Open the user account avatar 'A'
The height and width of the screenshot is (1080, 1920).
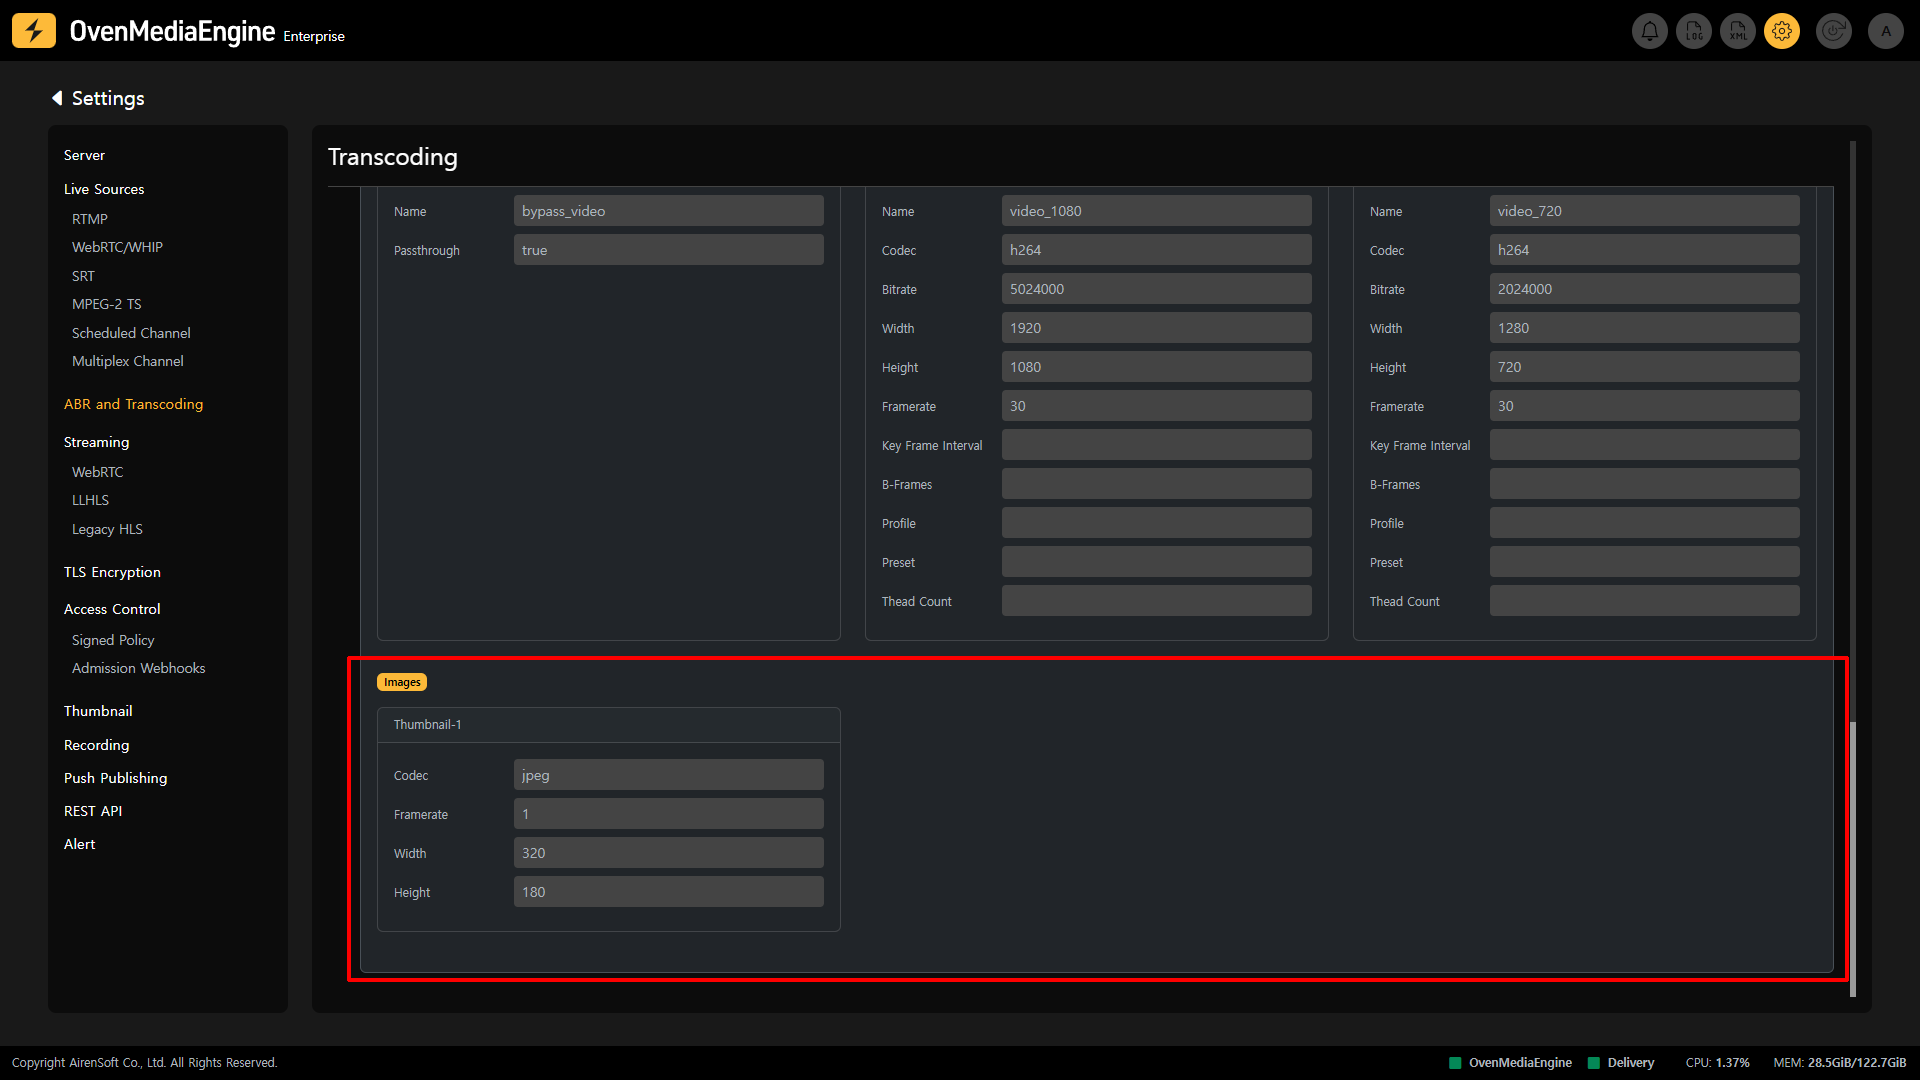[x=1886, y=31]
